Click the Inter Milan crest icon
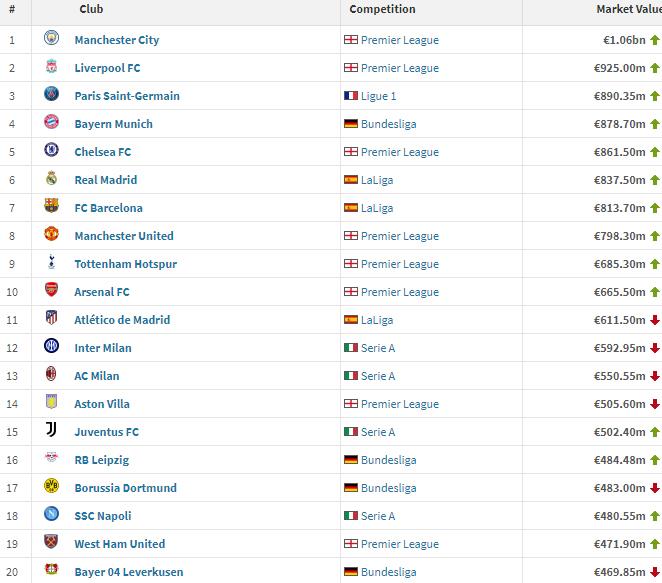Image resolution: width=662 pixels, height=583 pixels. 51,347
